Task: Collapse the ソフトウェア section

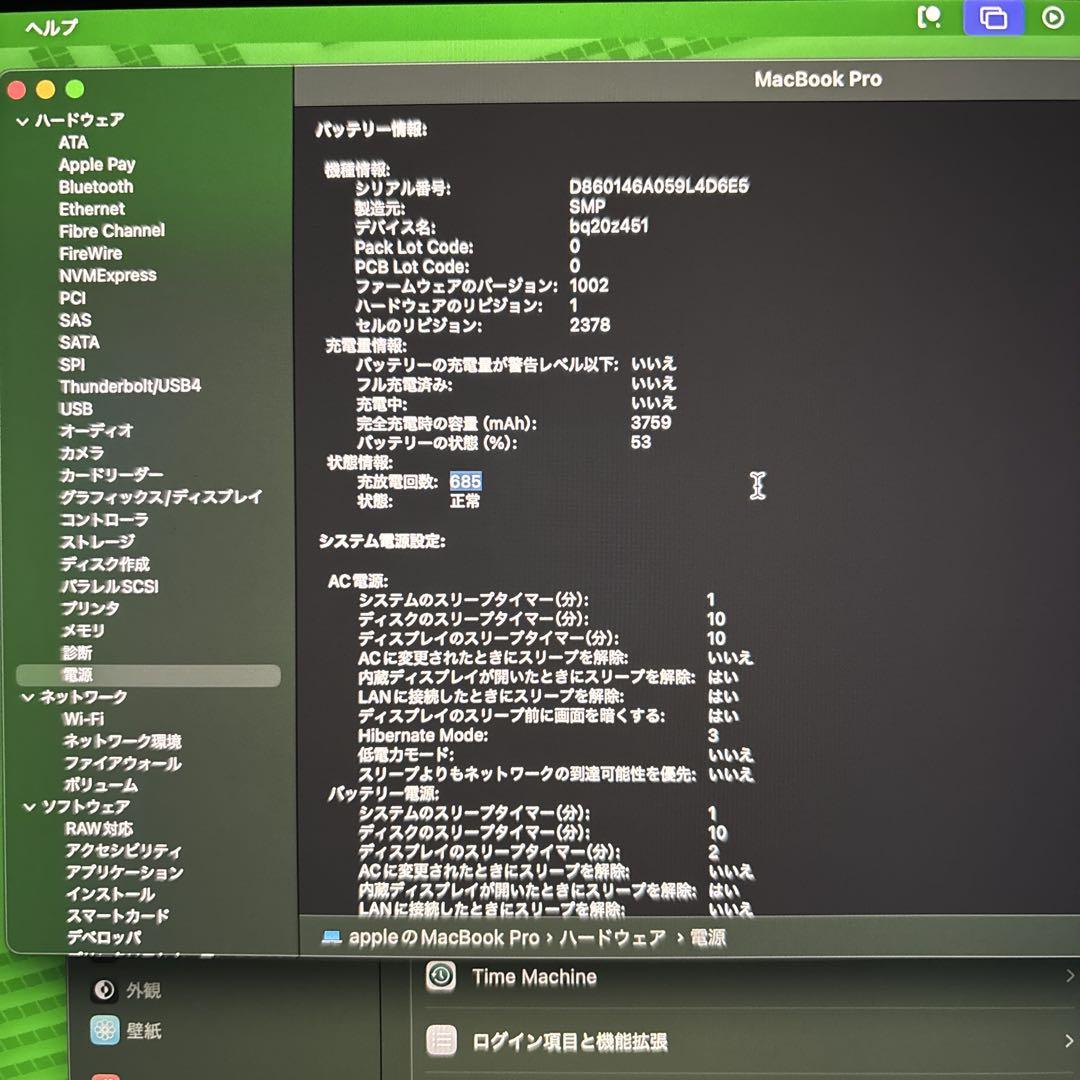Action: click(x=30, y=807)
